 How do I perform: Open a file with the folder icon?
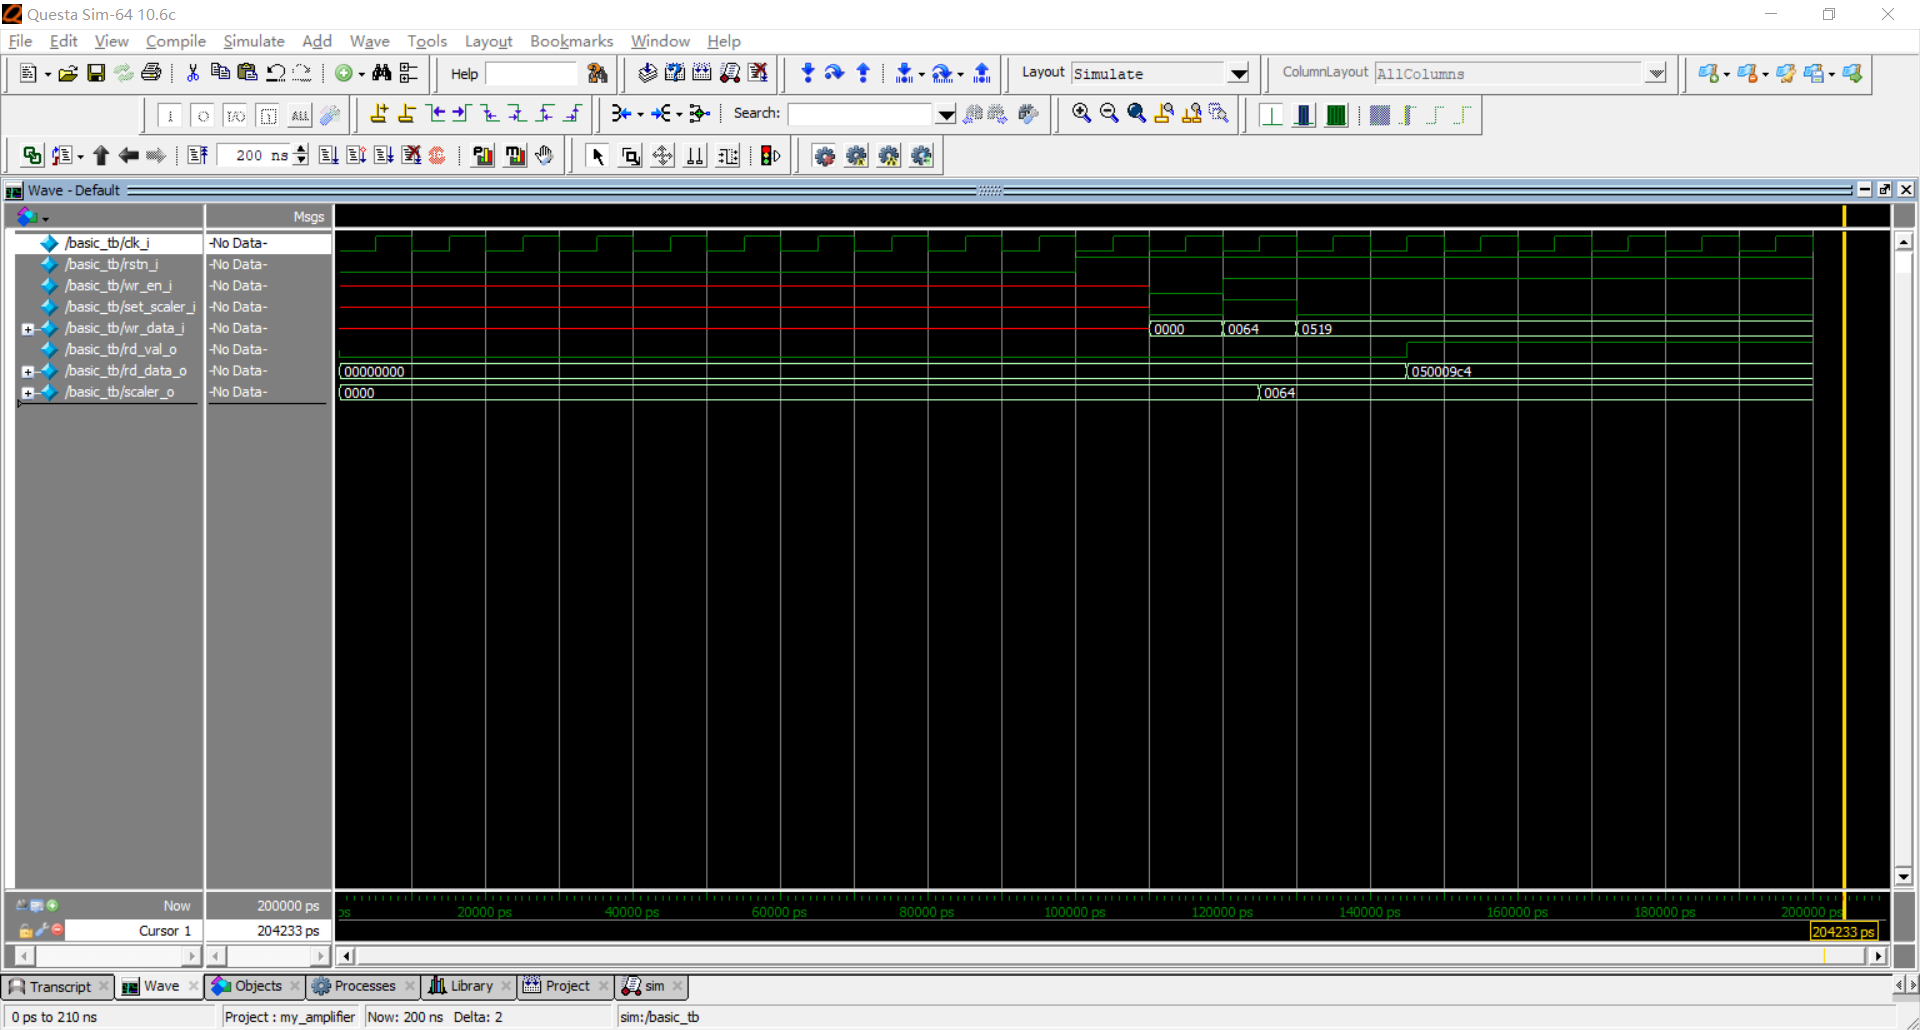click(68, 73)
